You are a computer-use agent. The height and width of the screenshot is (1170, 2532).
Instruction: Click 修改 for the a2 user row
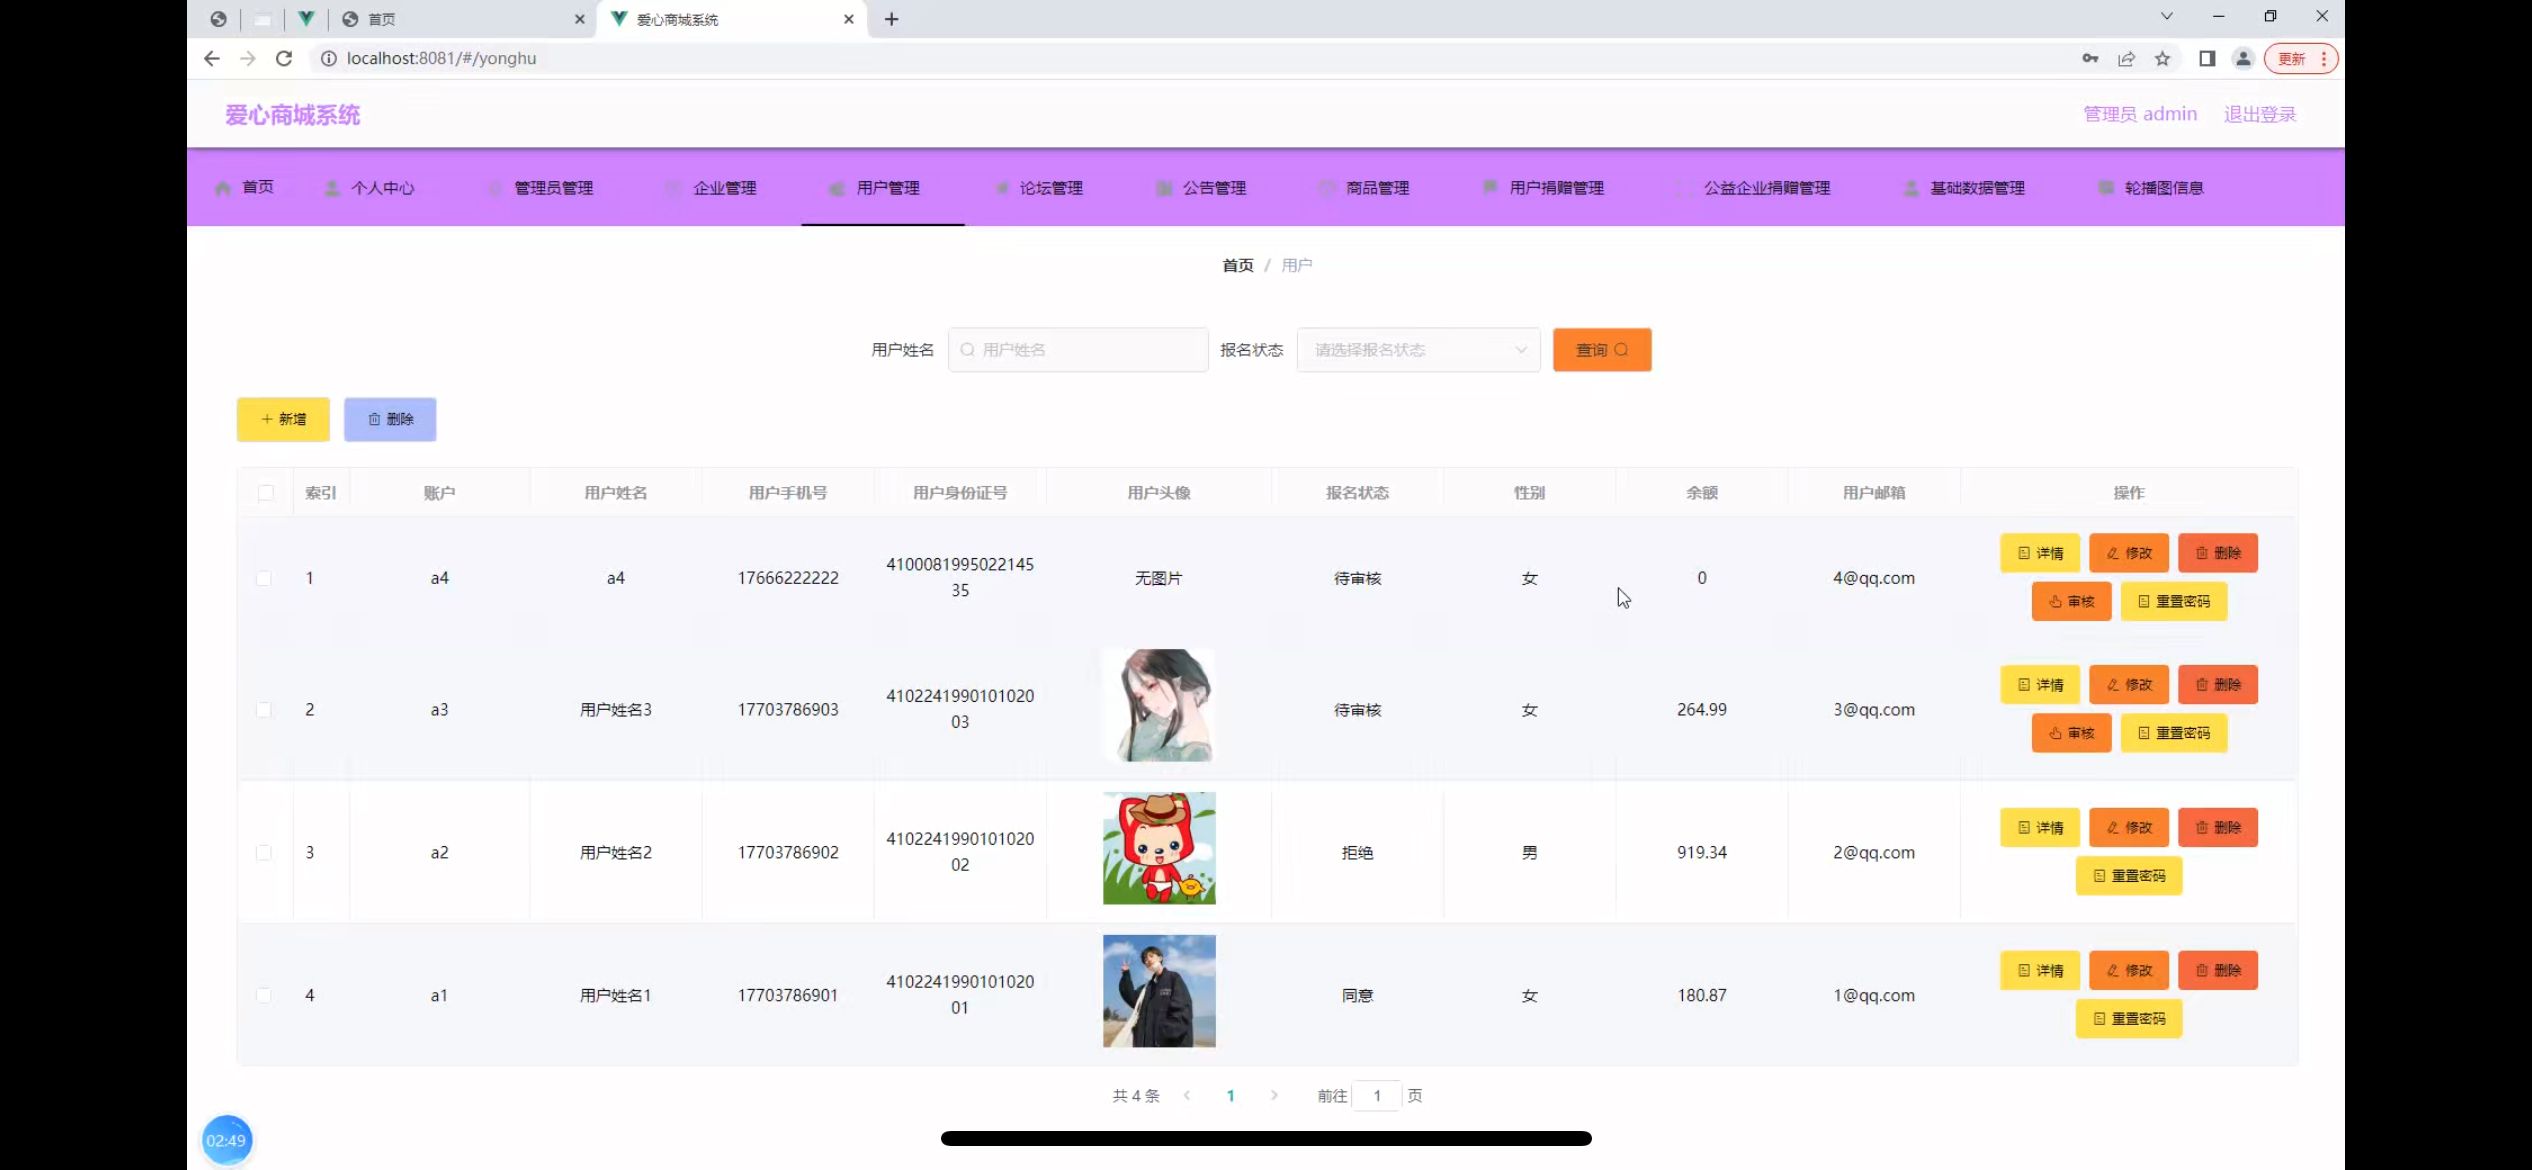pyautogui.click(x=2129, y=828)
